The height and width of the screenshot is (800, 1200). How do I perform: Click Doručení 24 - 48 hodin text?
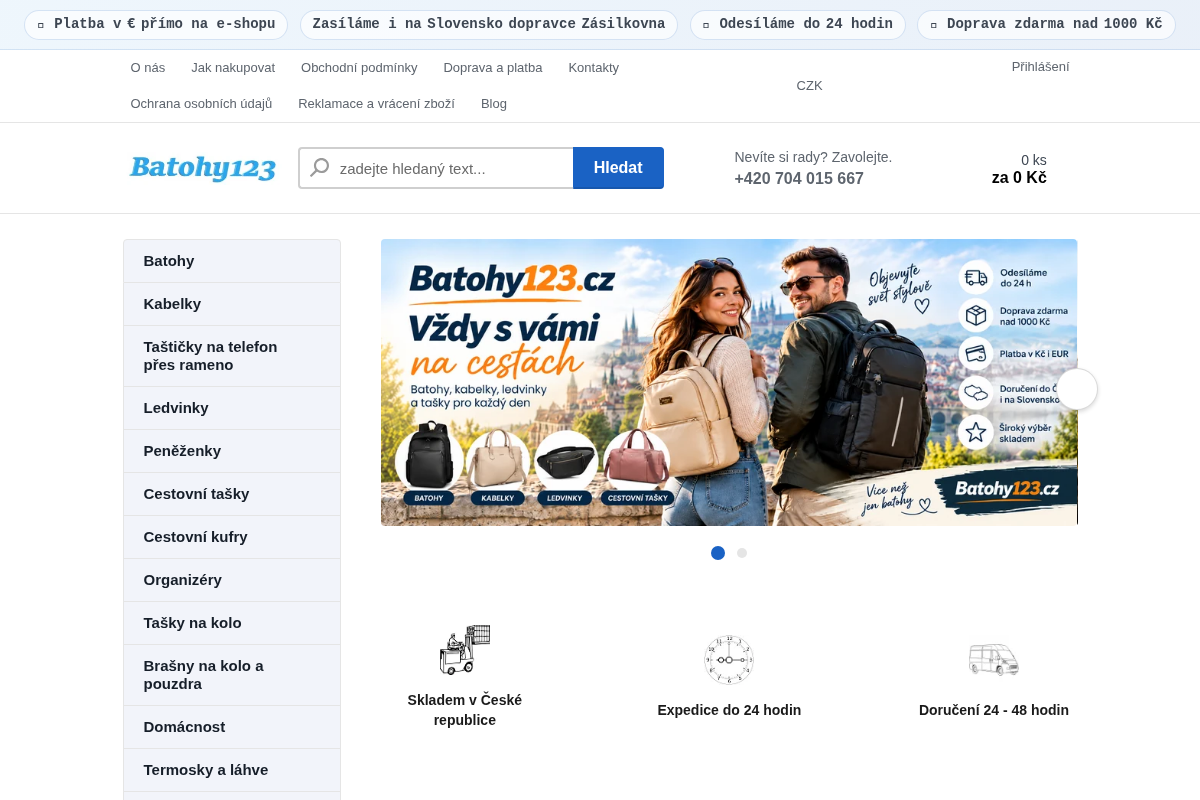(x=994, y=710)
